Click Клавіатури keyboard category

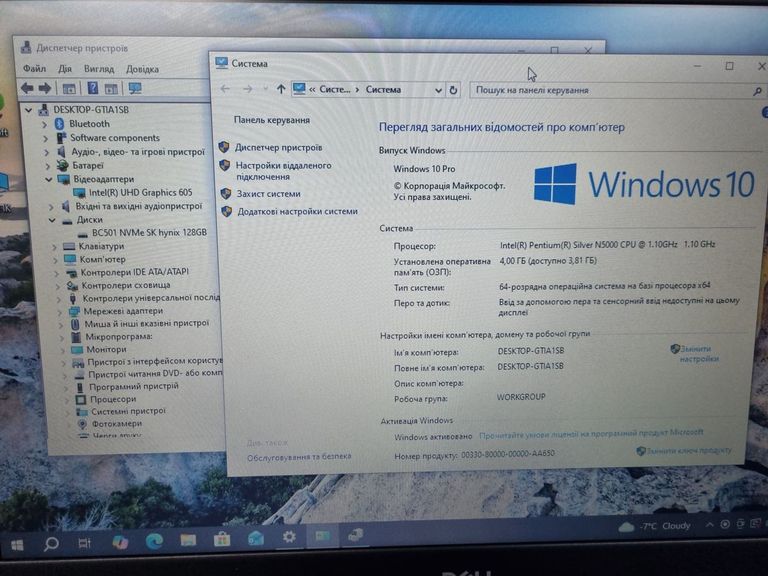pyautogui.click(x=101, y=246)
